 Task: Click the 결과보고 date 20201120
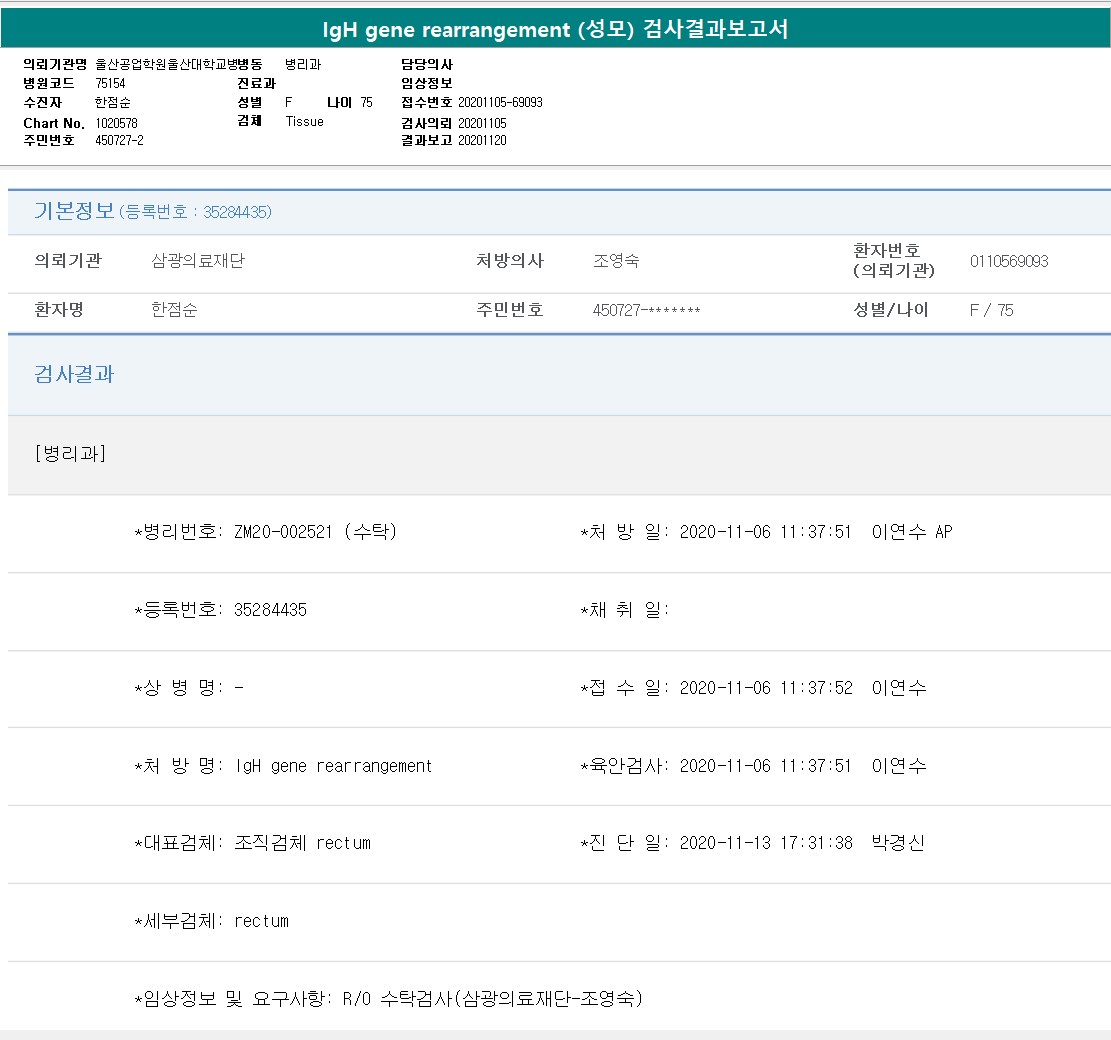click(x=482, y=141)
